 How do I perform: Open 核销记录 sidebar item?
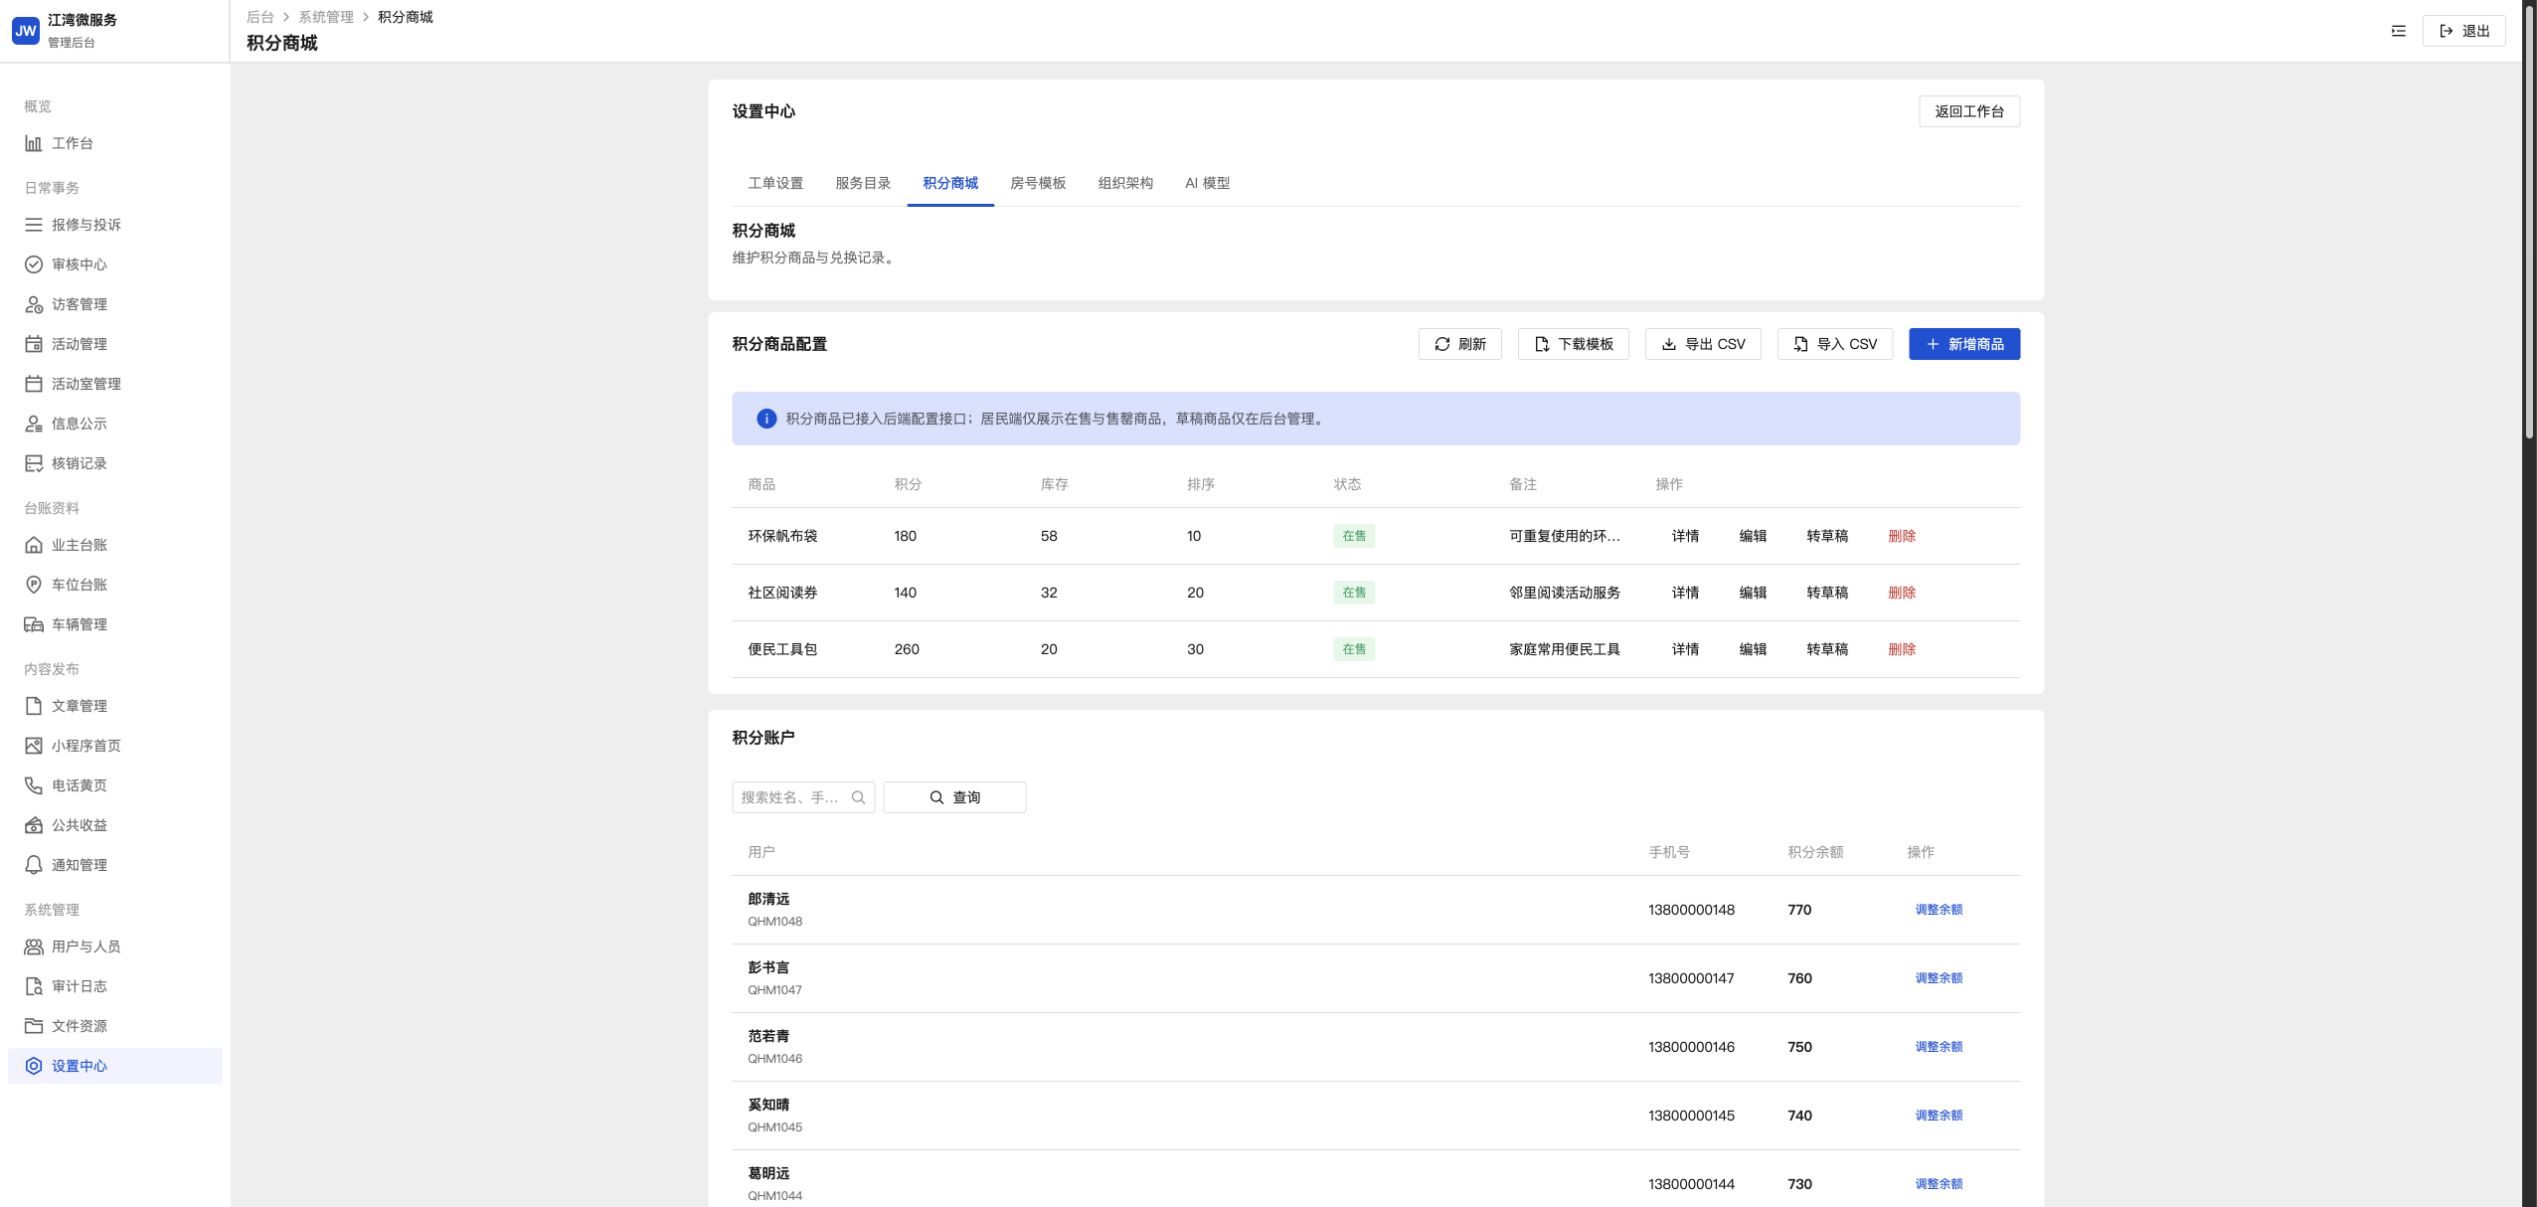[x=115, y=463]
